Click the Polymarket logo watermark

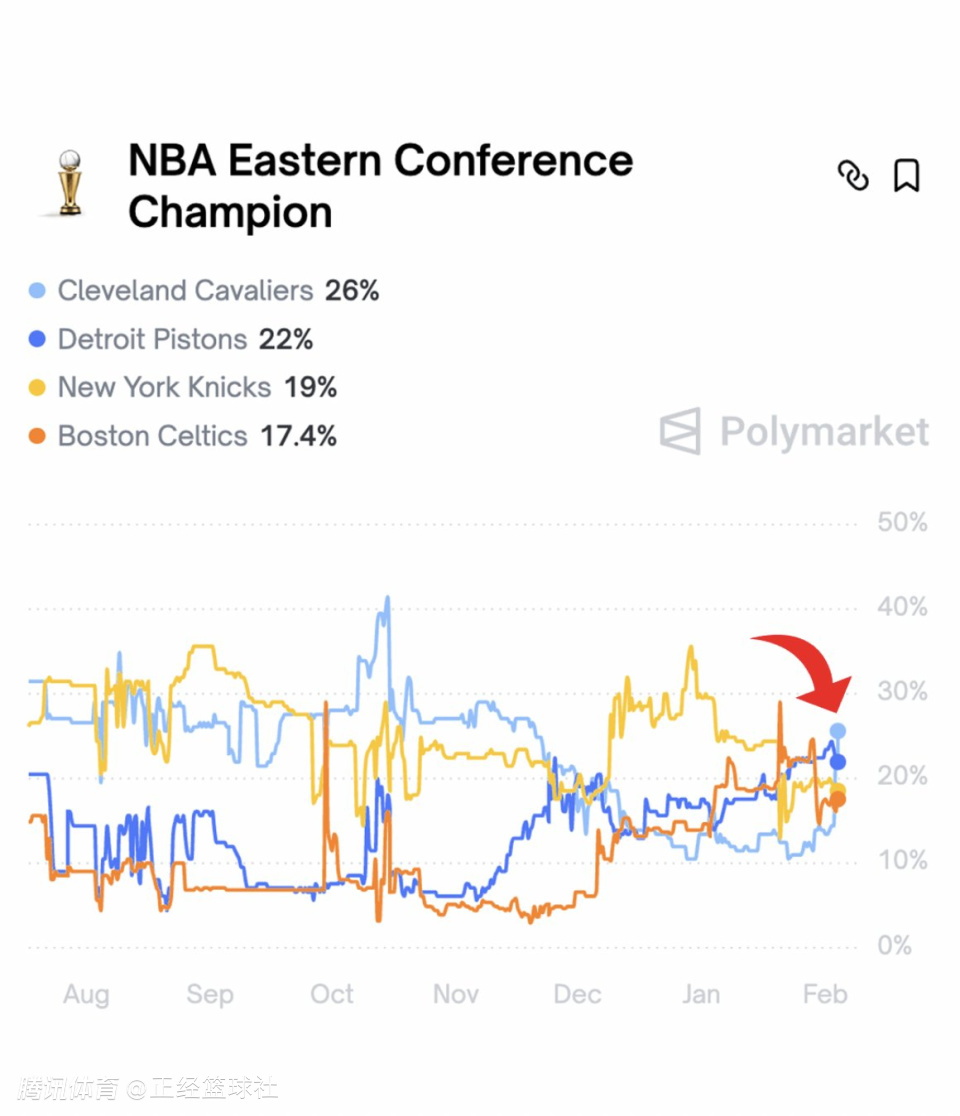[x=795, y=432]
